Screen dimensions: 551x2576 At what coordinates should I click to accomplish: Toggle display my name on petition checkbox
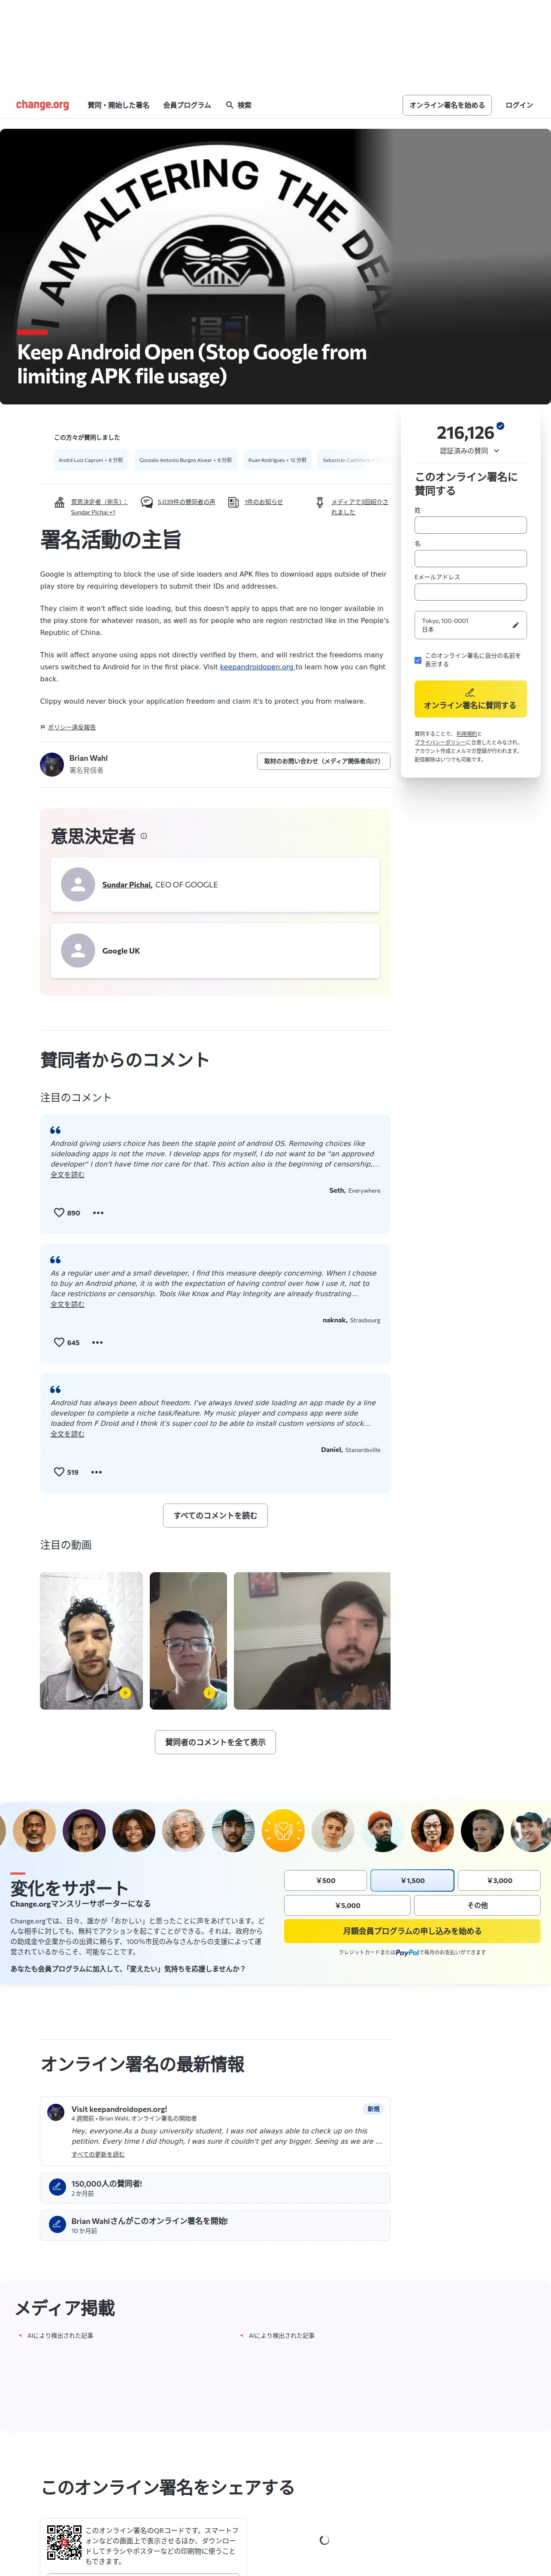(418, 660)
